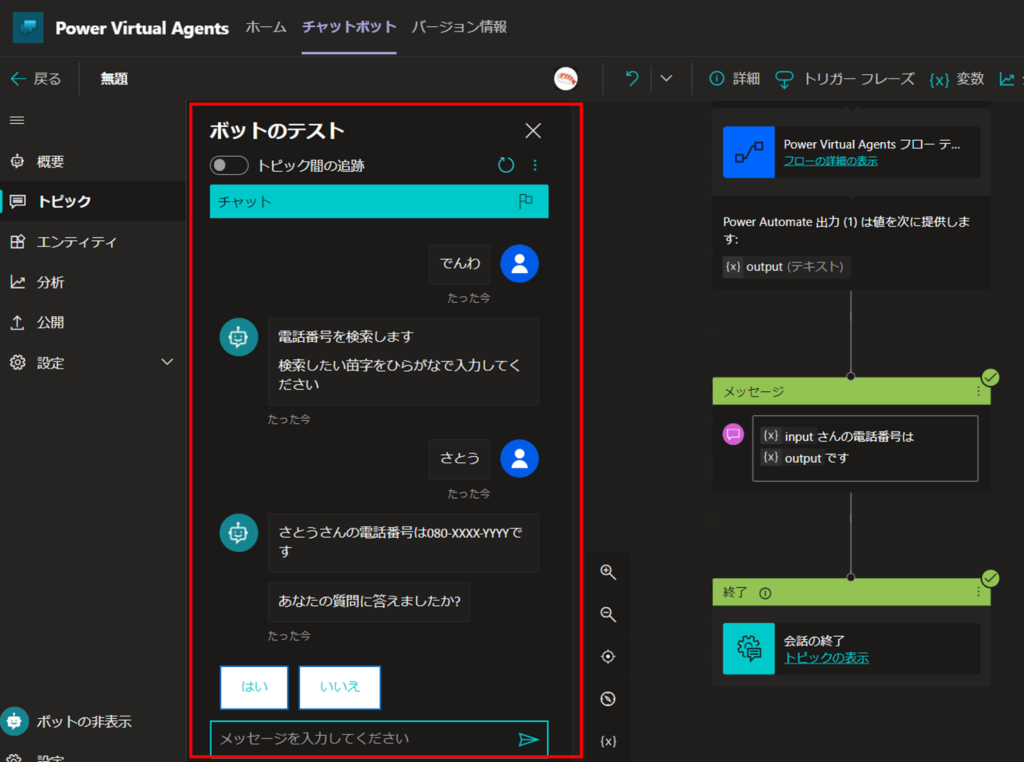Open エンティティ in the sidebar
Viewport: 1024px width, 762px height.
(x=63, y=242)
